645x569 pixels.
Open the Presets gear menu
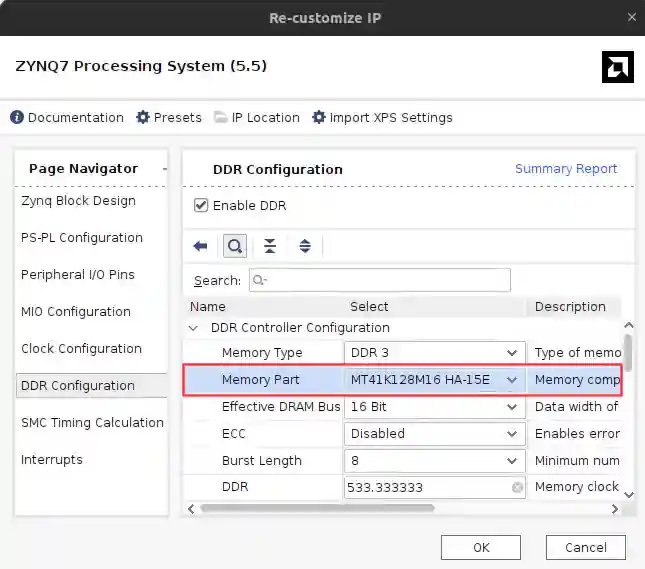coord(169,118)
